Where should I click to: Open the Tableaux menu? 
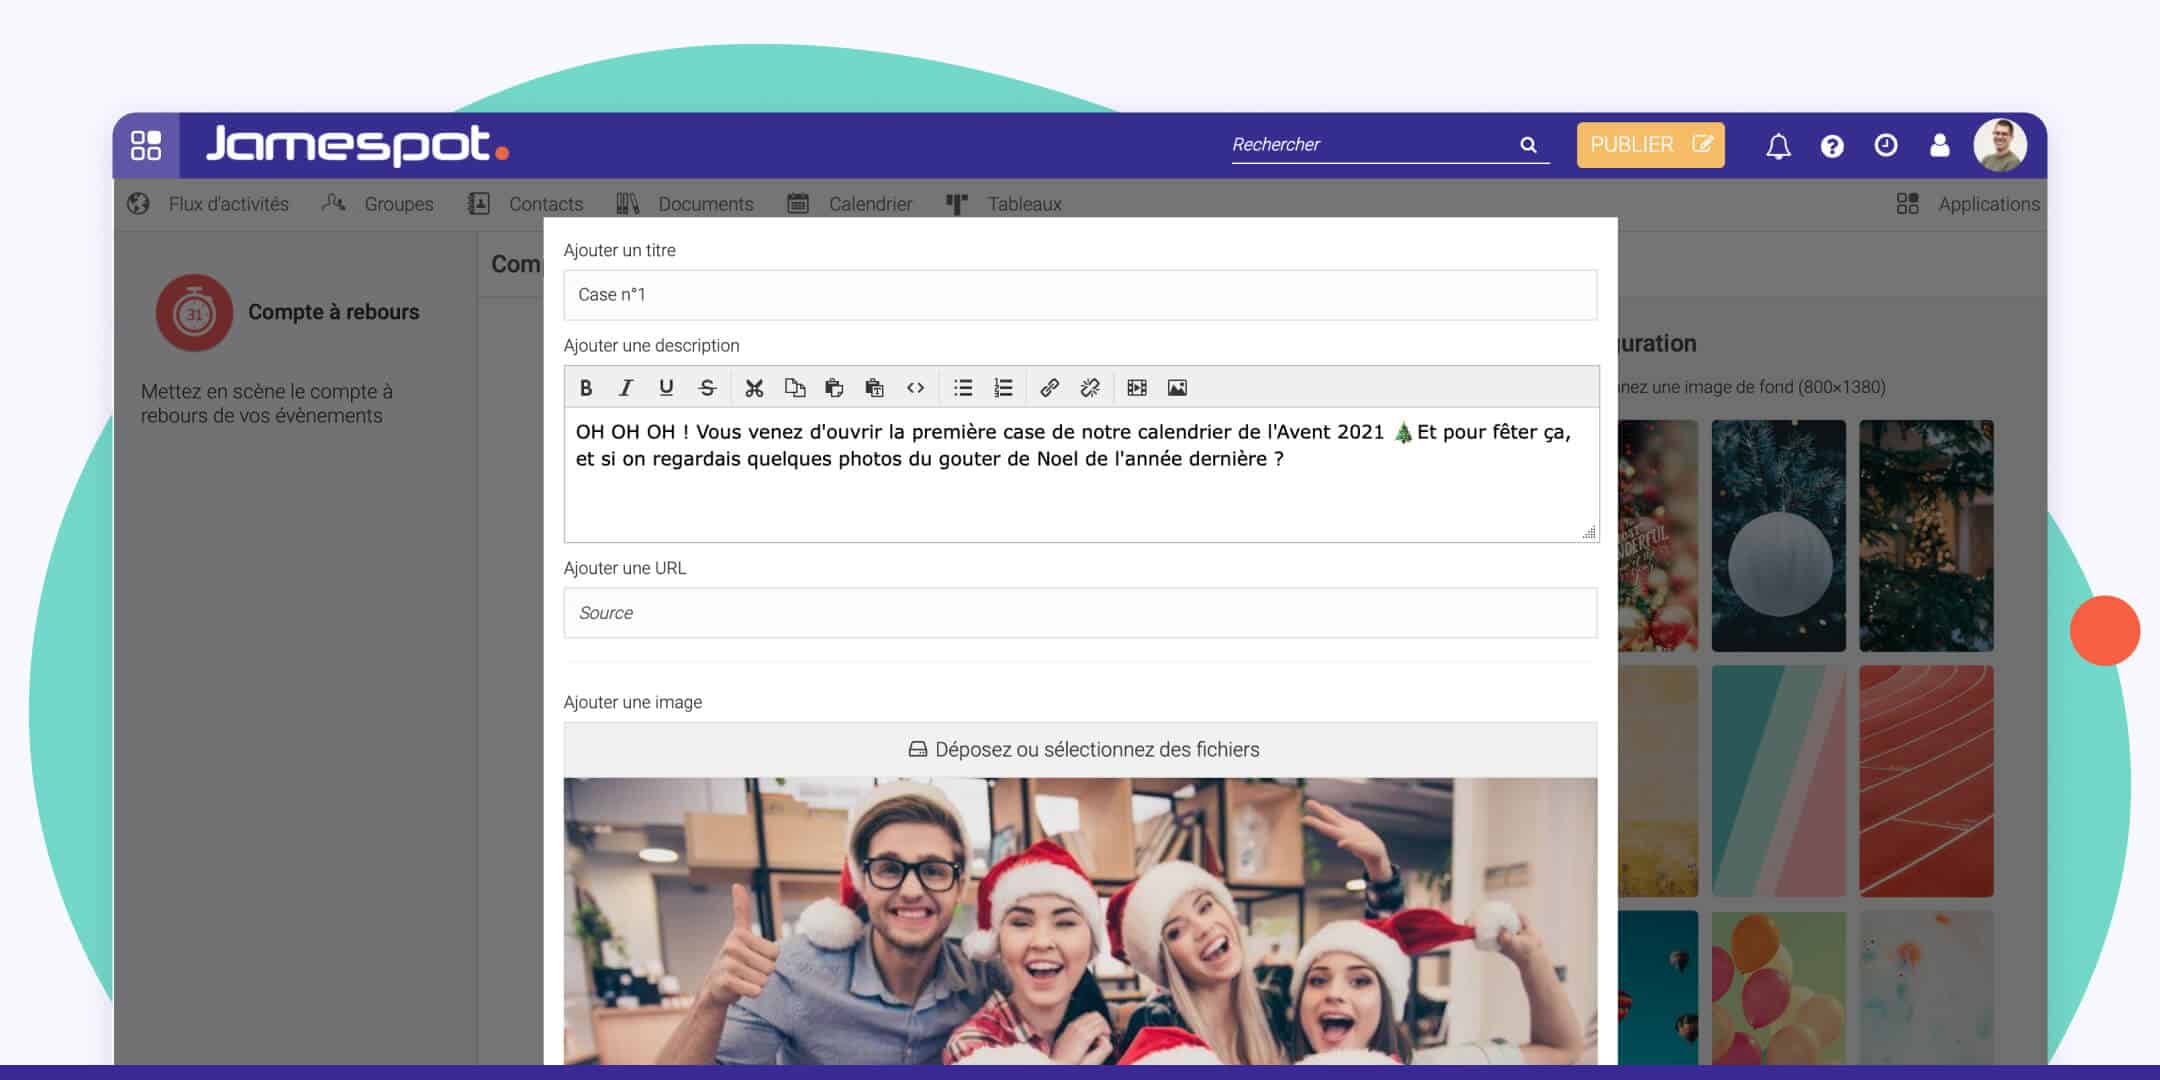pyautogui.click(x=1003, y=204)
